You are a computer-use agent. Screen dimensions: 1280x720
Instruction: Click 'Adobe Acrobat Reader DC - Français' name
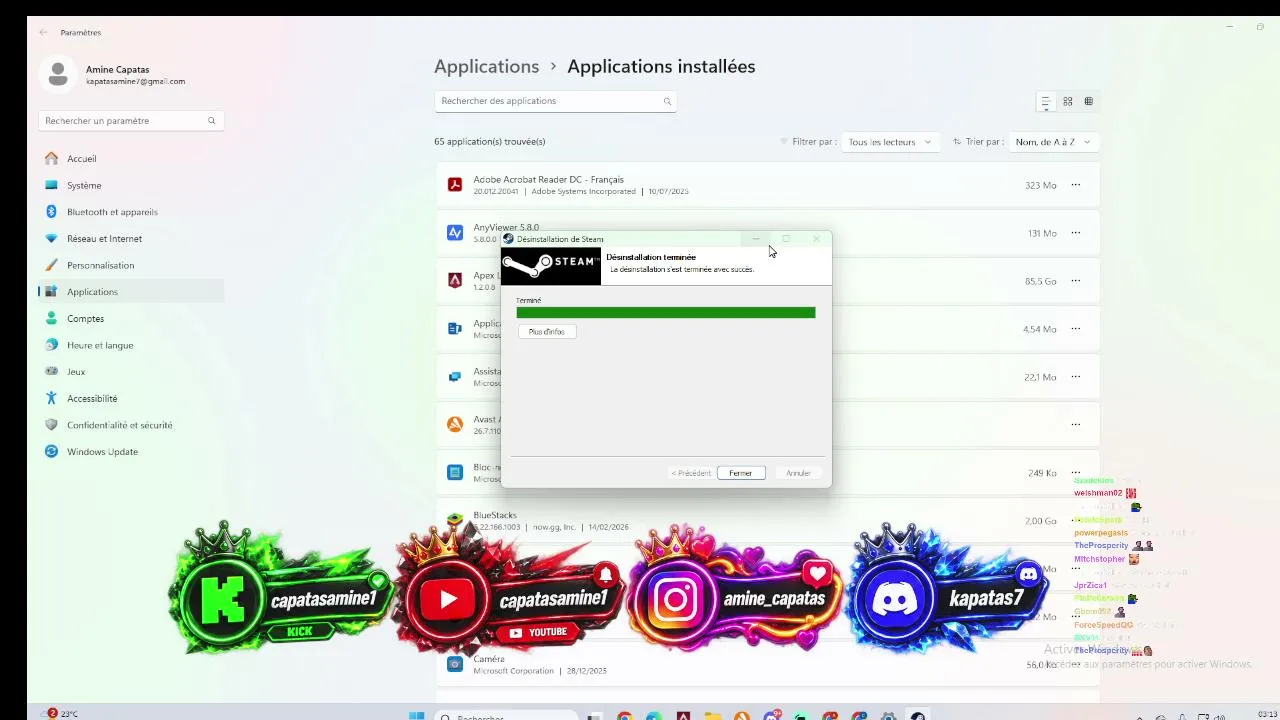point(548,180)
